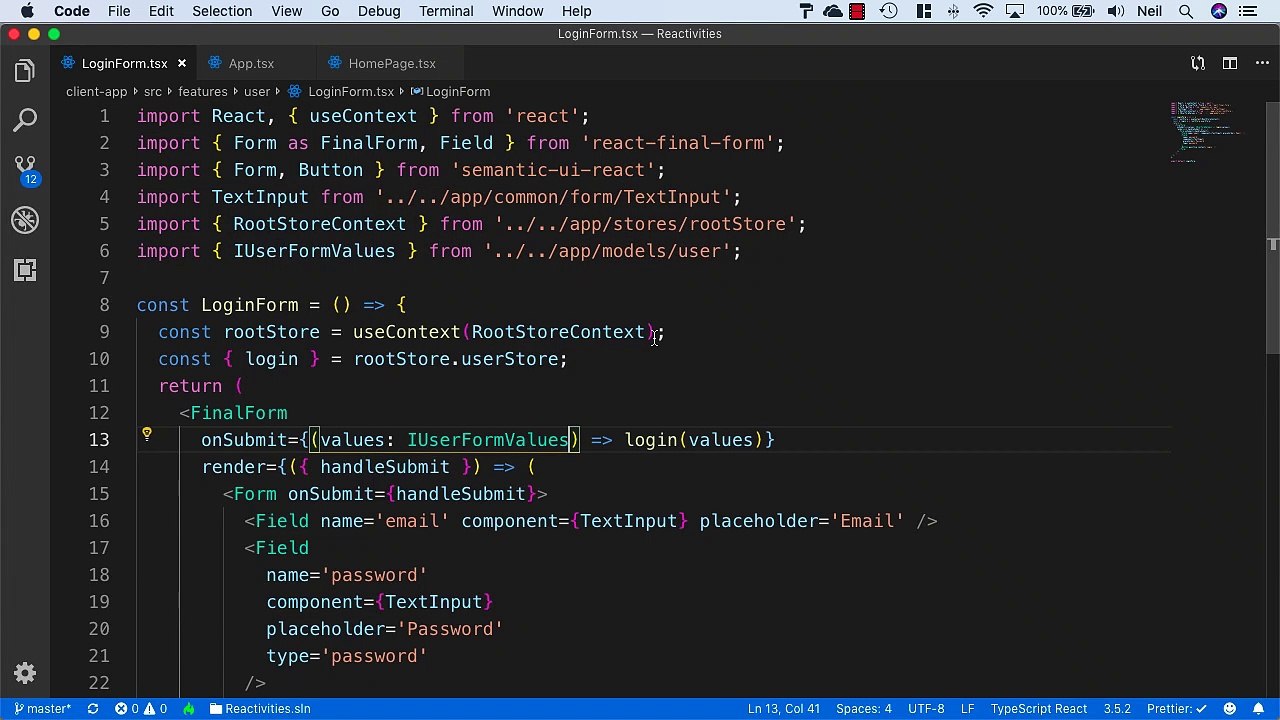Open the Selection menu
The height and width of the screenshot is (720, 1280).
point(222,11)
